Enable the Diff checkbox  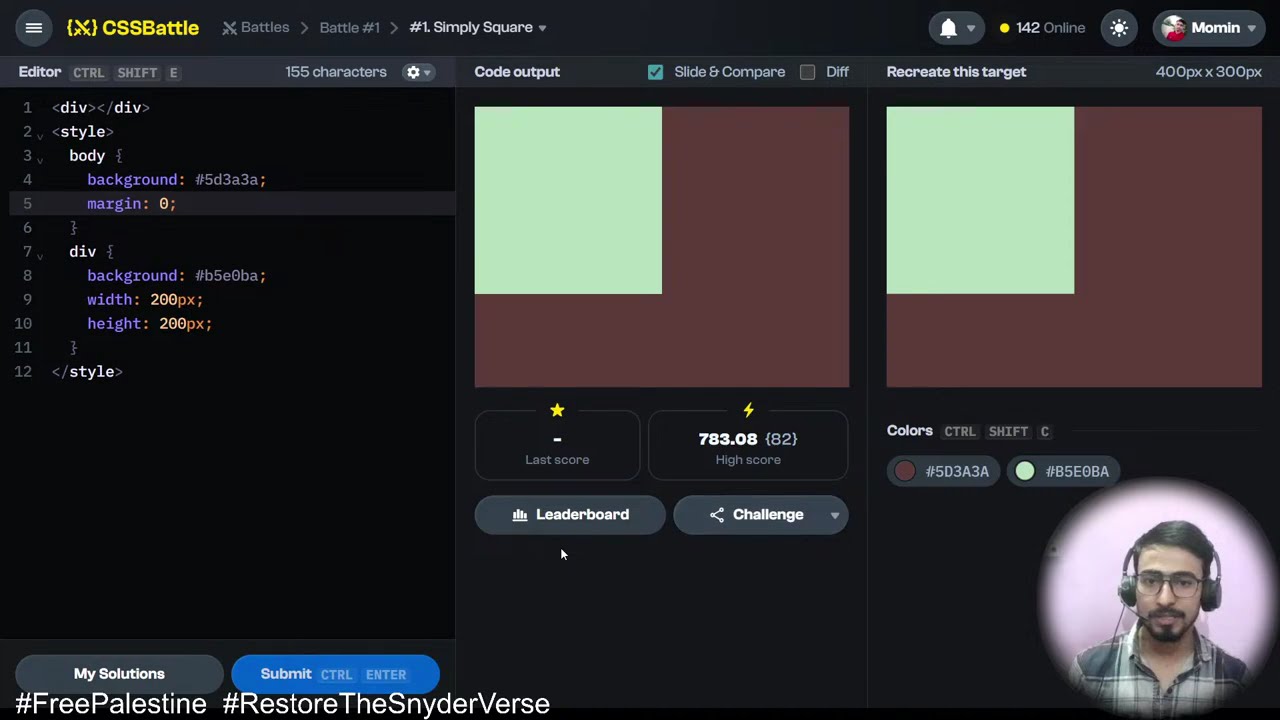[807, 72]
